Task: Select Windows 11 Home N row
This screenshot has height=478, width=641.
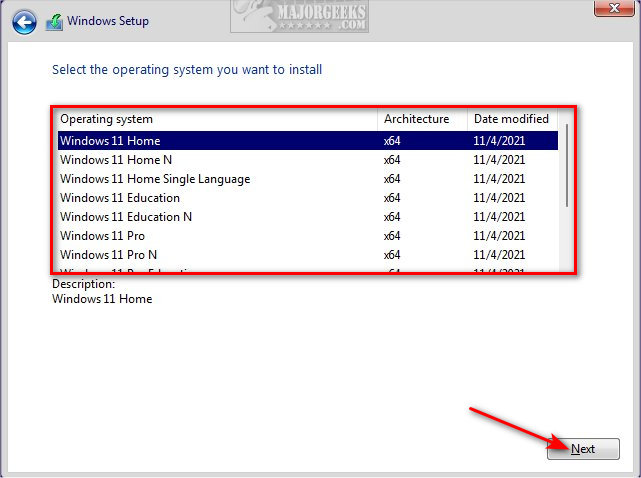Action: point(308,159)
